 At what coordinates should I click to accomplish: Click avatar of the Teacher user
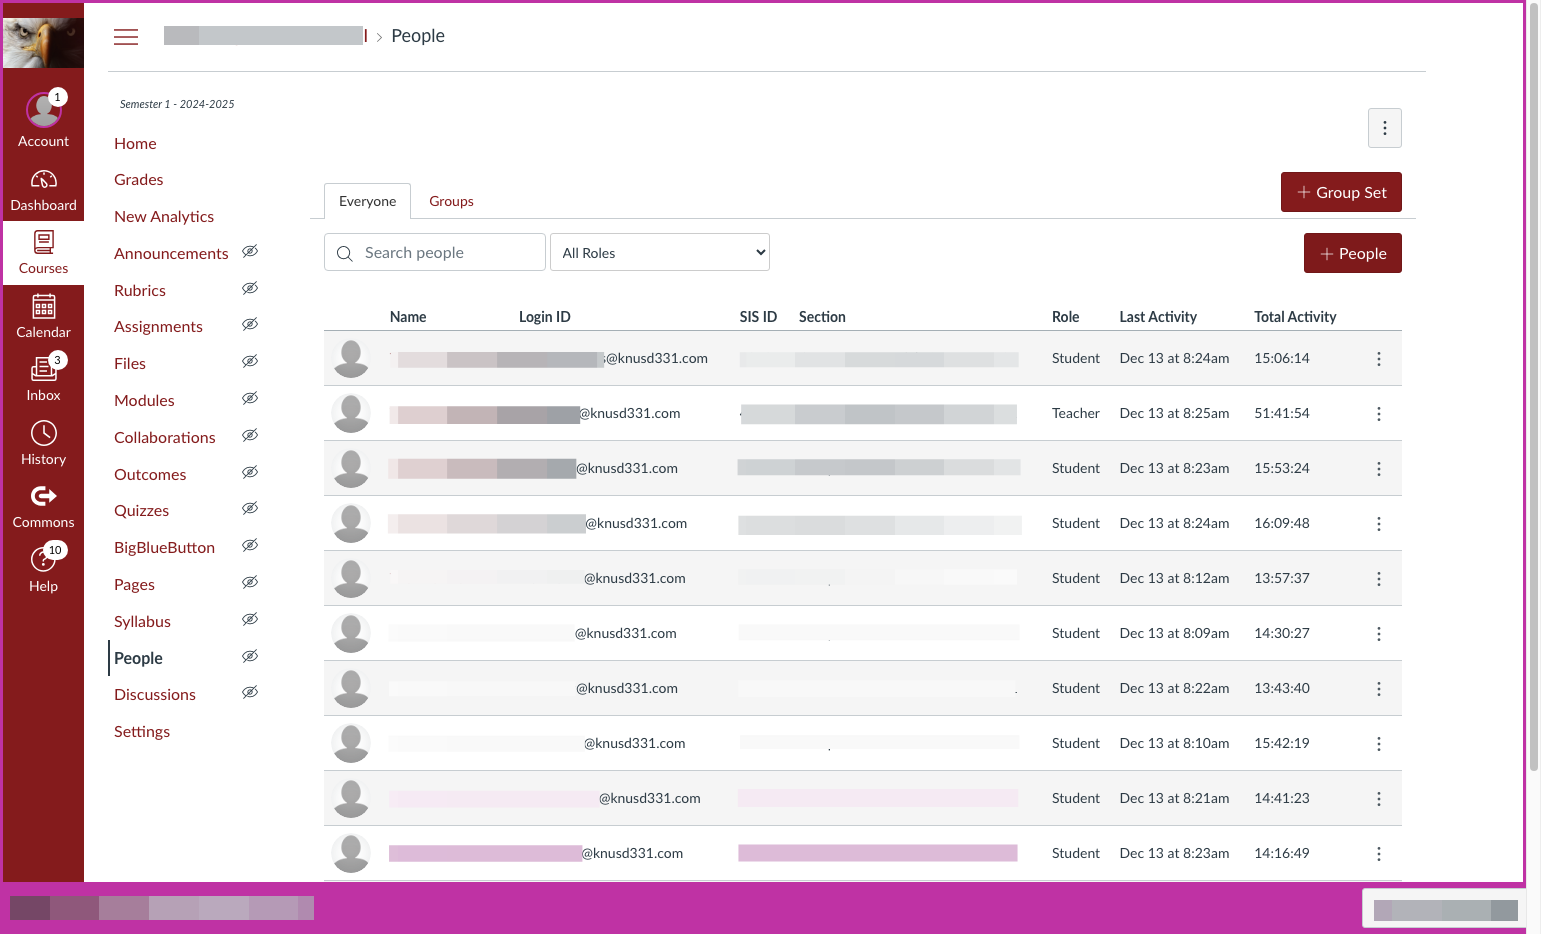[x=351, y=413]
